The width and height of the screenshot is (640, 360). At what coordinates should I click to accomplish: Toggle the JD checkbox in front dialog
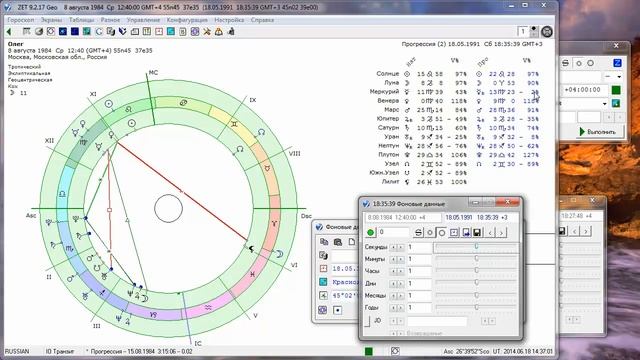pyautogui.click(x=367, y=321)
